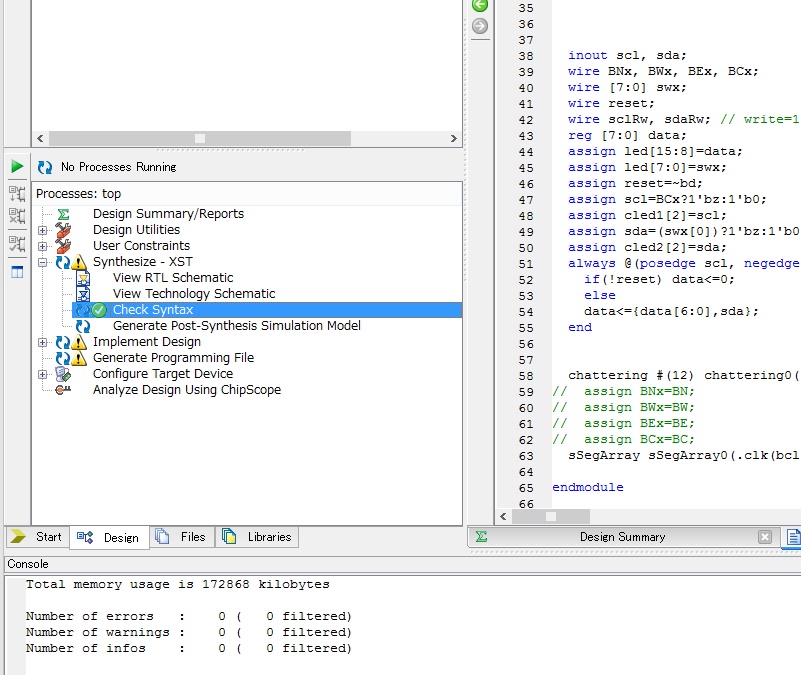
Task: Click the green back navigation arrow
Action: pos(480,5)
